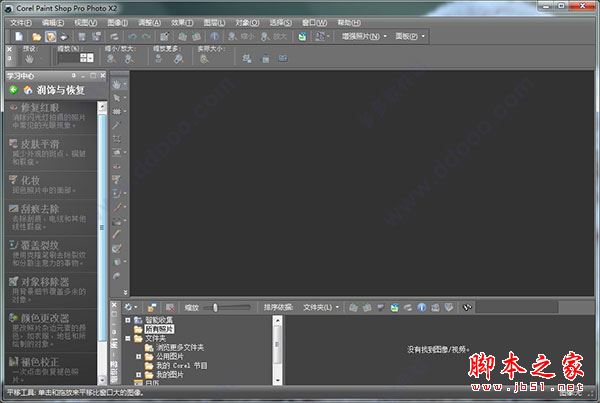The height and width of the screenshot is (403, 600).
Task: Close the 学习中心 panel
Action: [x=103, y=76]
